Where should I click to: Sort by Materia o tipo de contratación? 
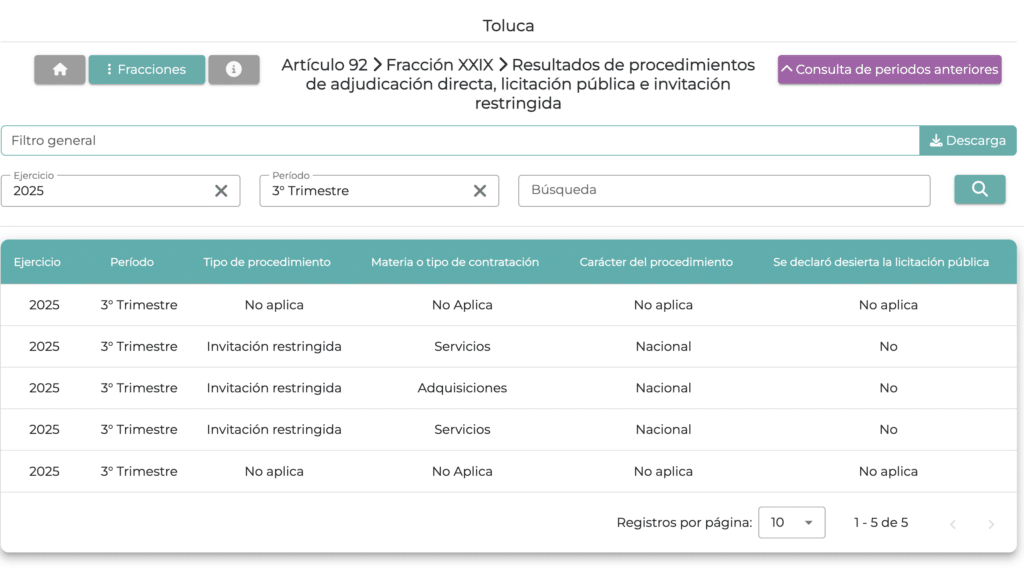(455, 262)
